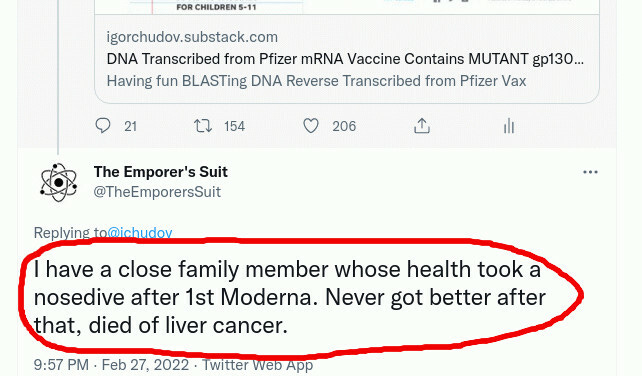Click igorchudov.substack.com domain in card
Viewport: 642px width, 376px height.
click(192, 37)
